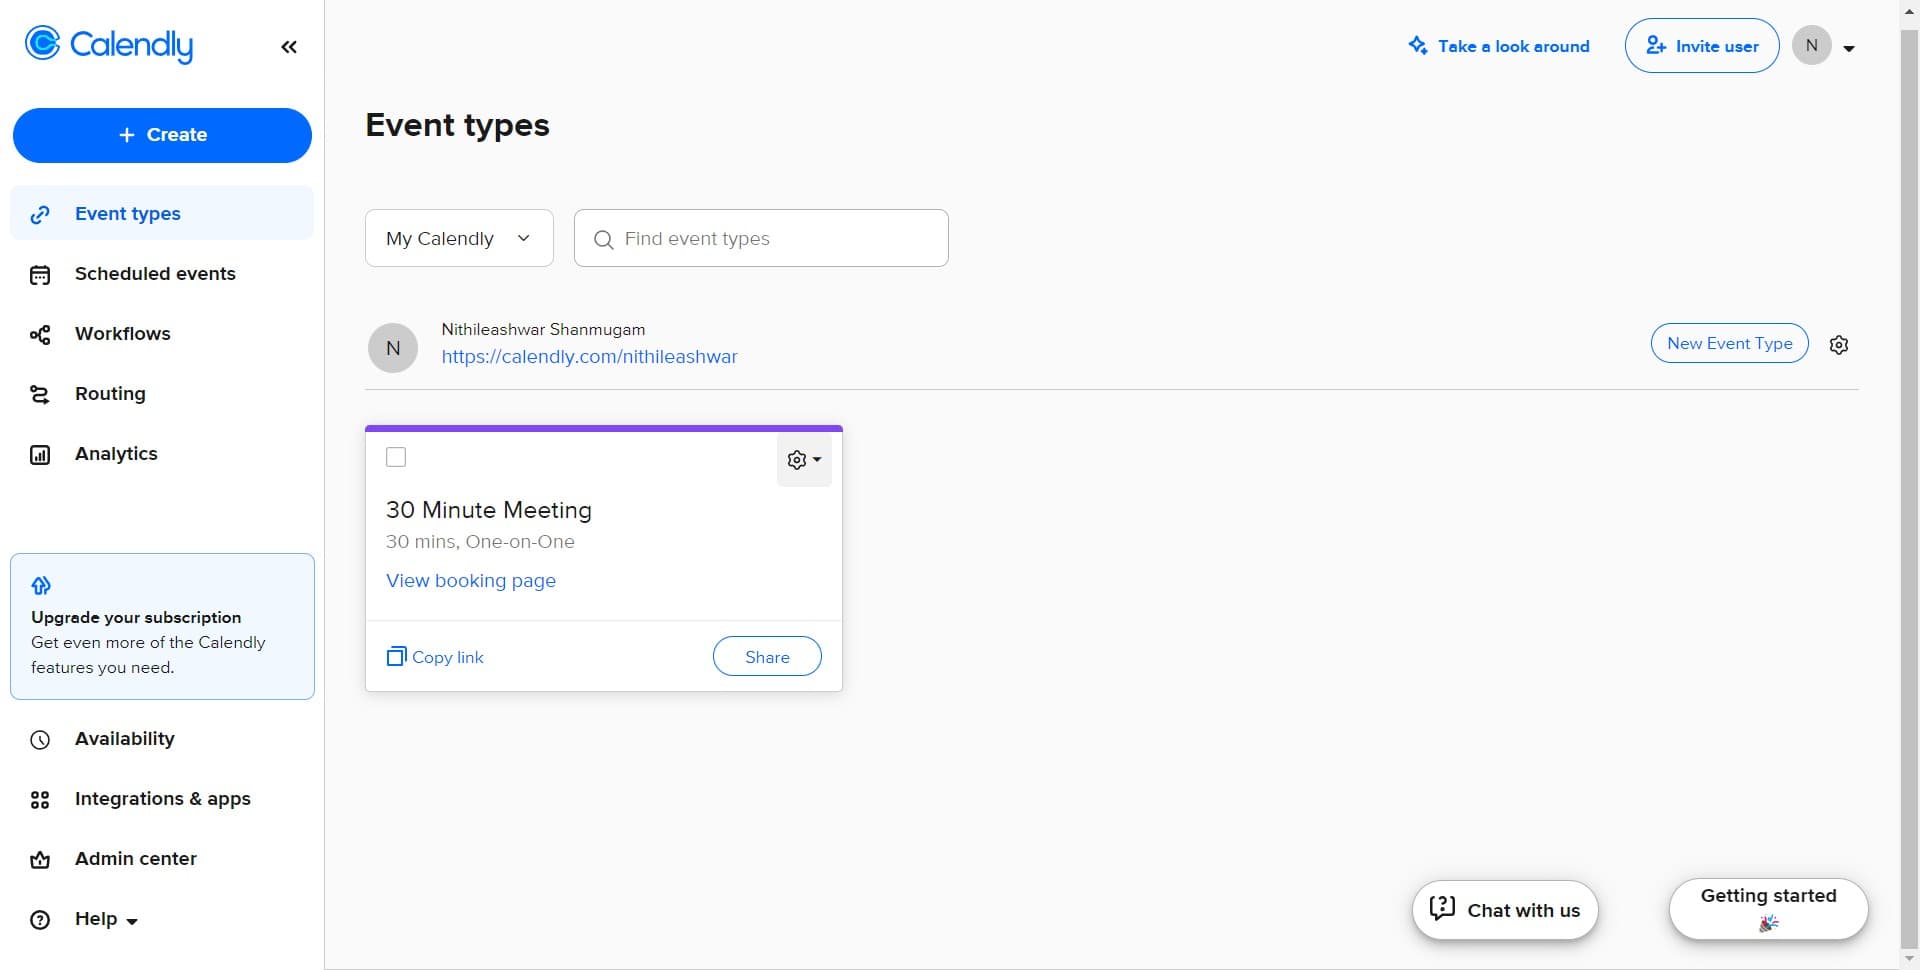
Task: Click the search magnifier icon
Action: (603, 240)
